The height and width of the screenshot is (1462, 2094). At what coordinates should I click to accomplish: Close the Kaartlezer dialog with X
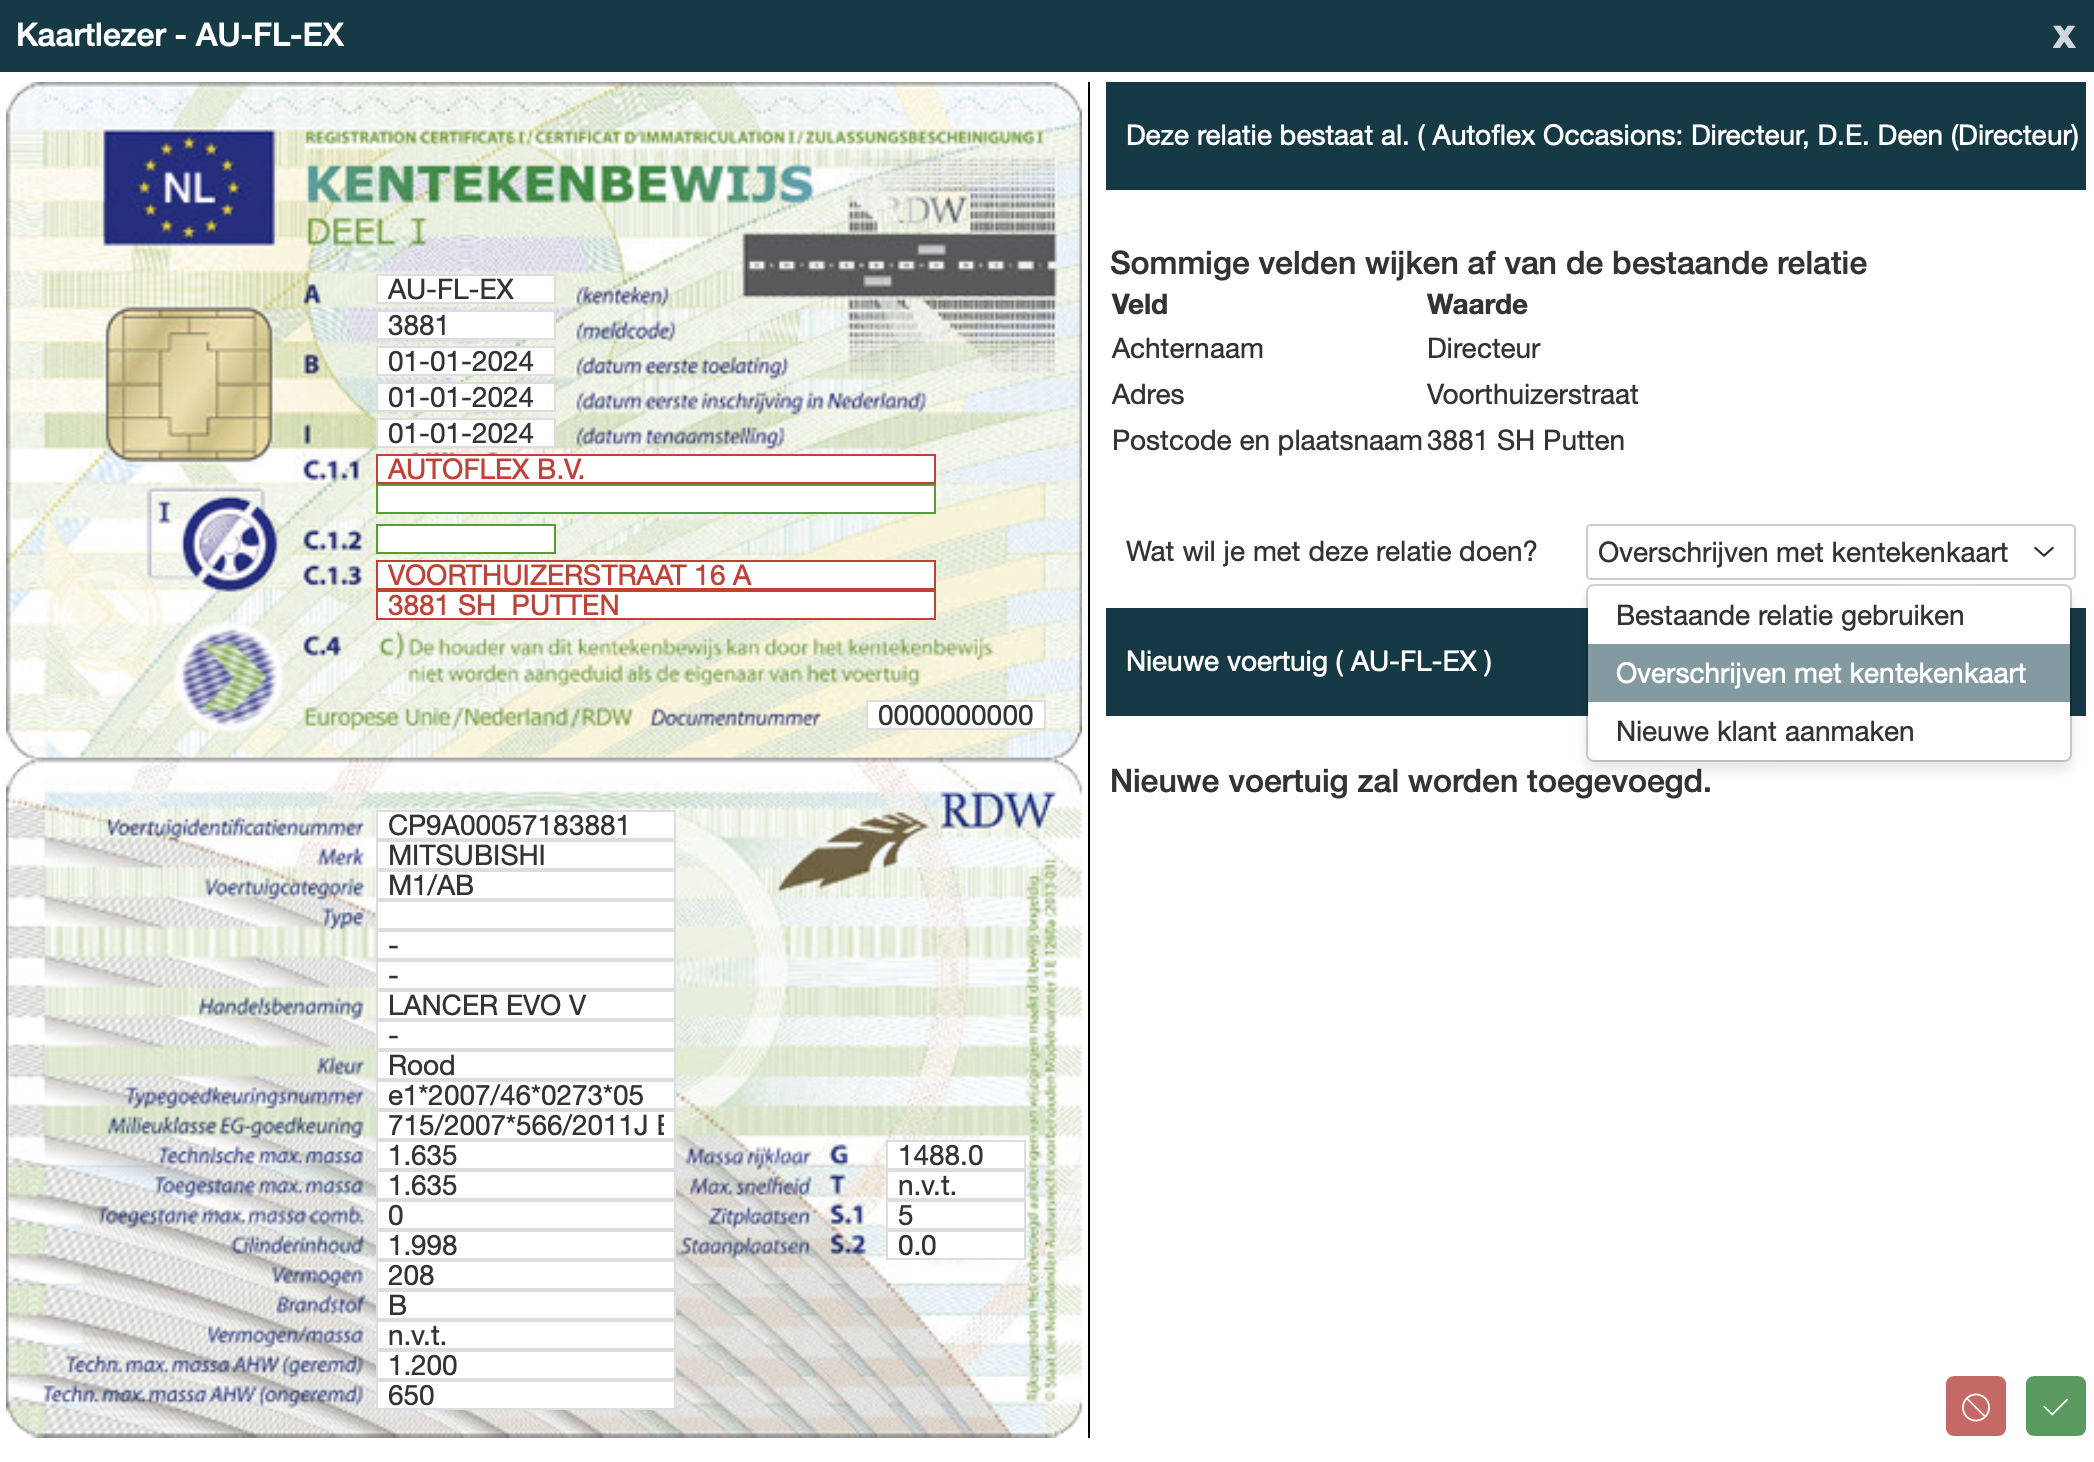(2063, 37)
